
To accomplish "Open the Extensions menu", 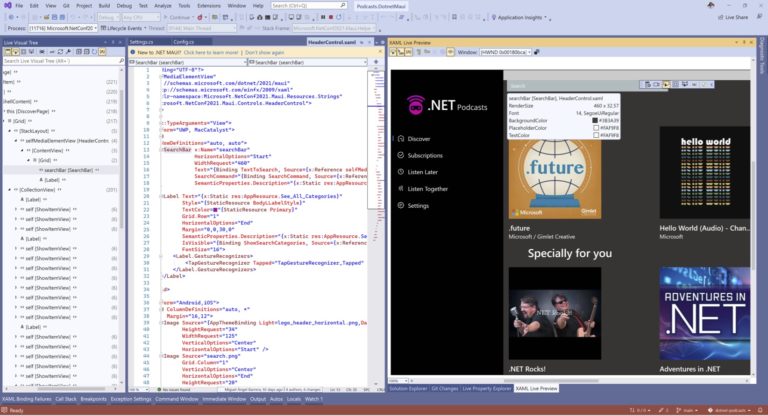I will tap(209, 6).
